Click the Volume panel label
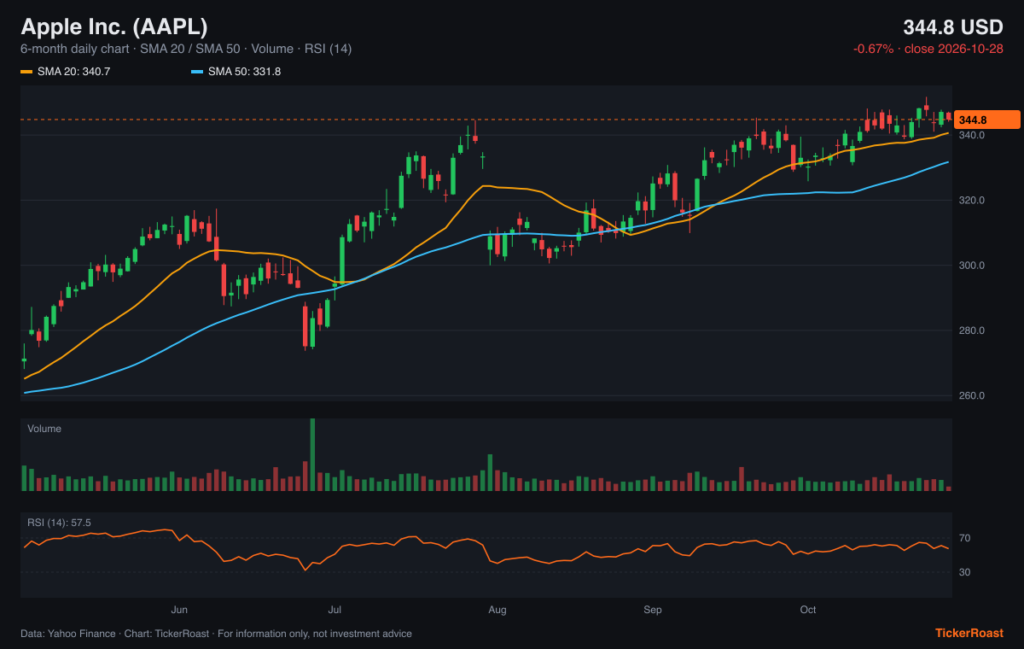Viewport: 1024px width, 649px height. [x=44, y=429]
